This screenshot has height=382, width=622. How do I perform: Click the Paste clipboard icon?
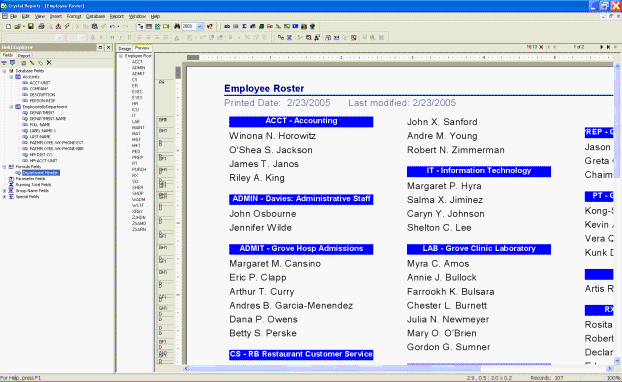(x=94, y=27)
